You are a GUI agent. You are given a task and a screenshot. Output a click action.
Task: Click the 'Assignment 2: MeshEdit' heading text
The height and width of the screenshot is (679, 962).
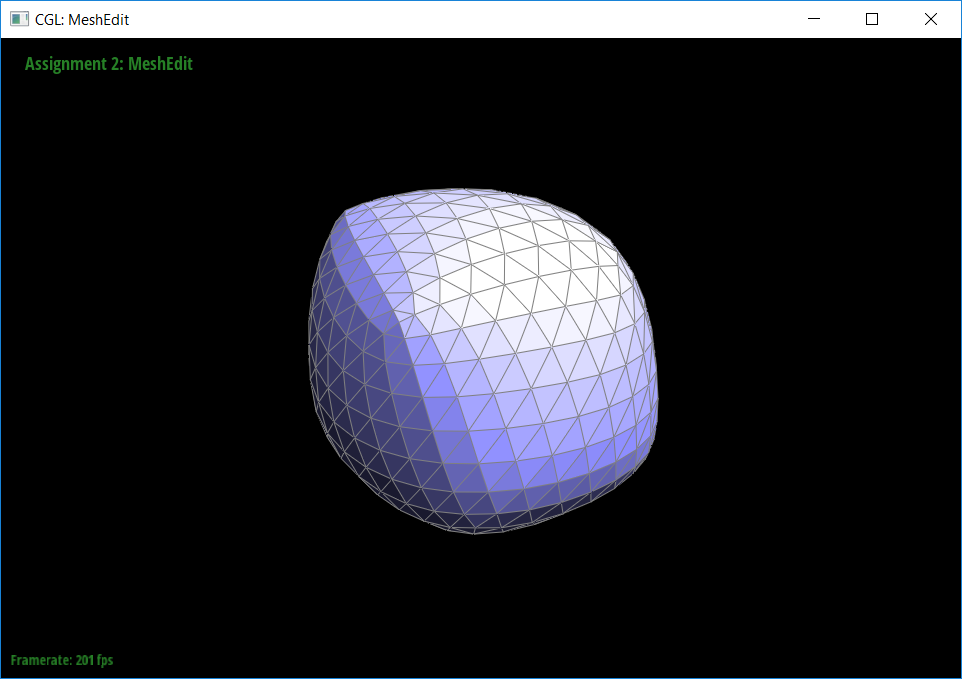coord(109,64)
